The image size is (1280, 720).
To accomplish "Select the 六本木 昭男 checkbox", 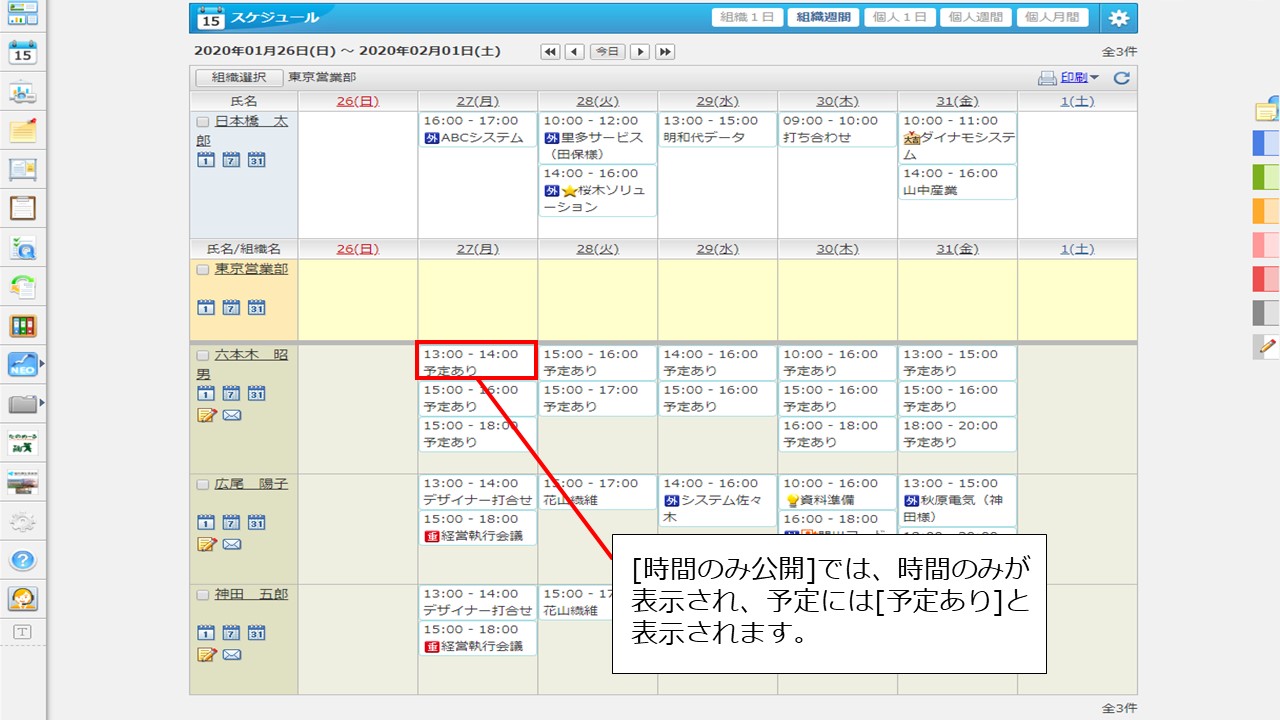I will (203, 355).
